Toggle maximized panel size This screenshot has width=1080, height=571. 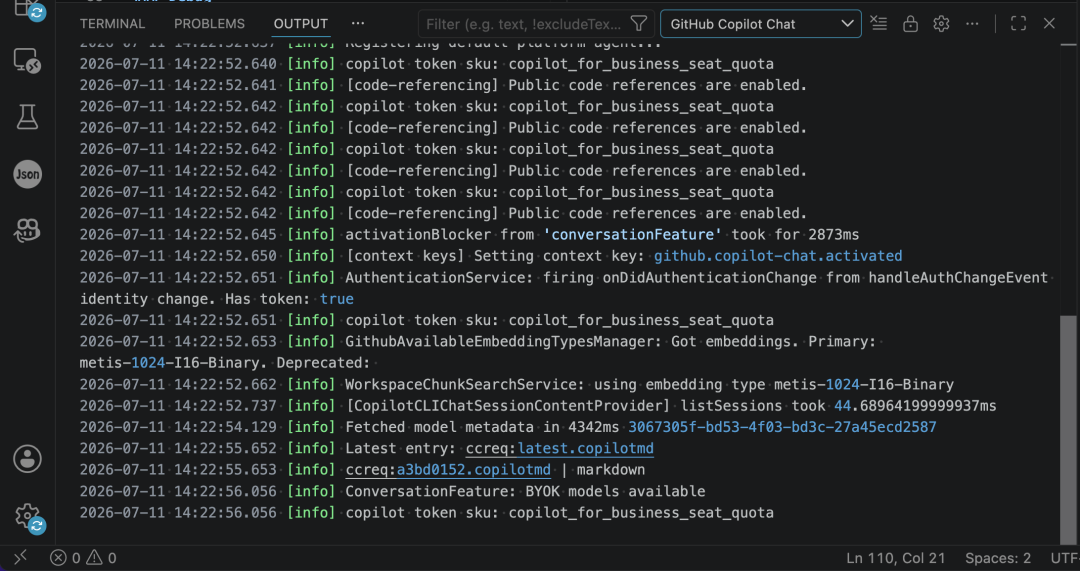click(1018, 23)
